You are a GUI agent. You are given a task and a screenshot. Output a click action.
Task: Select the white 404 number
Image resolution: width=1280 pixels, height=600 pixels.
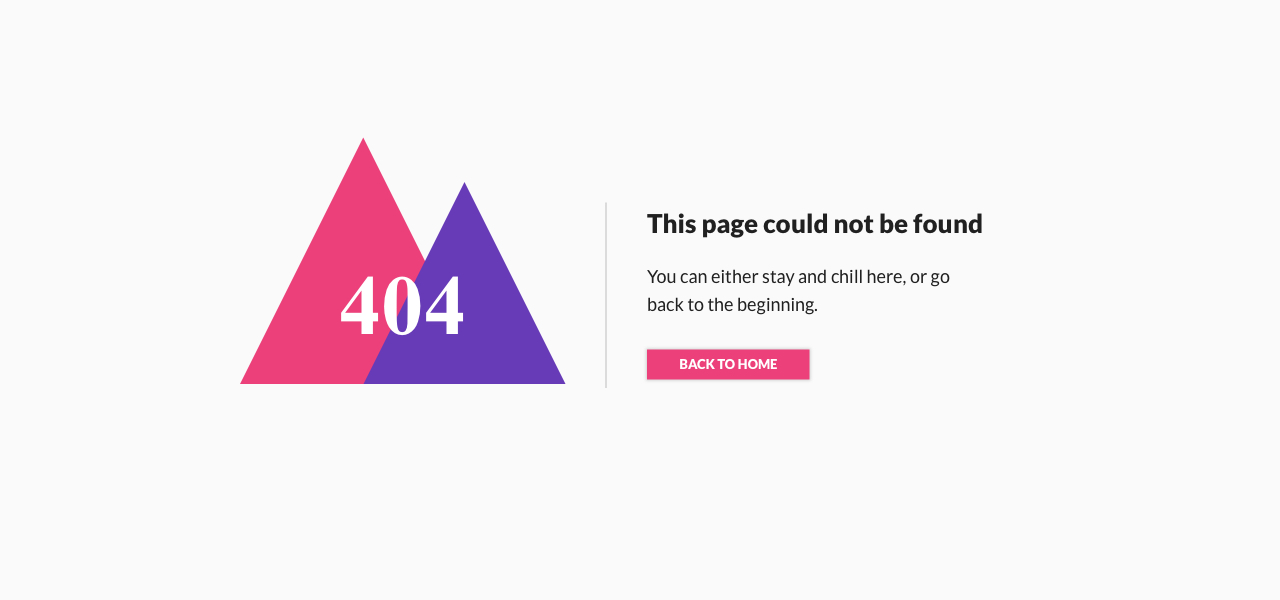[402, 306]
